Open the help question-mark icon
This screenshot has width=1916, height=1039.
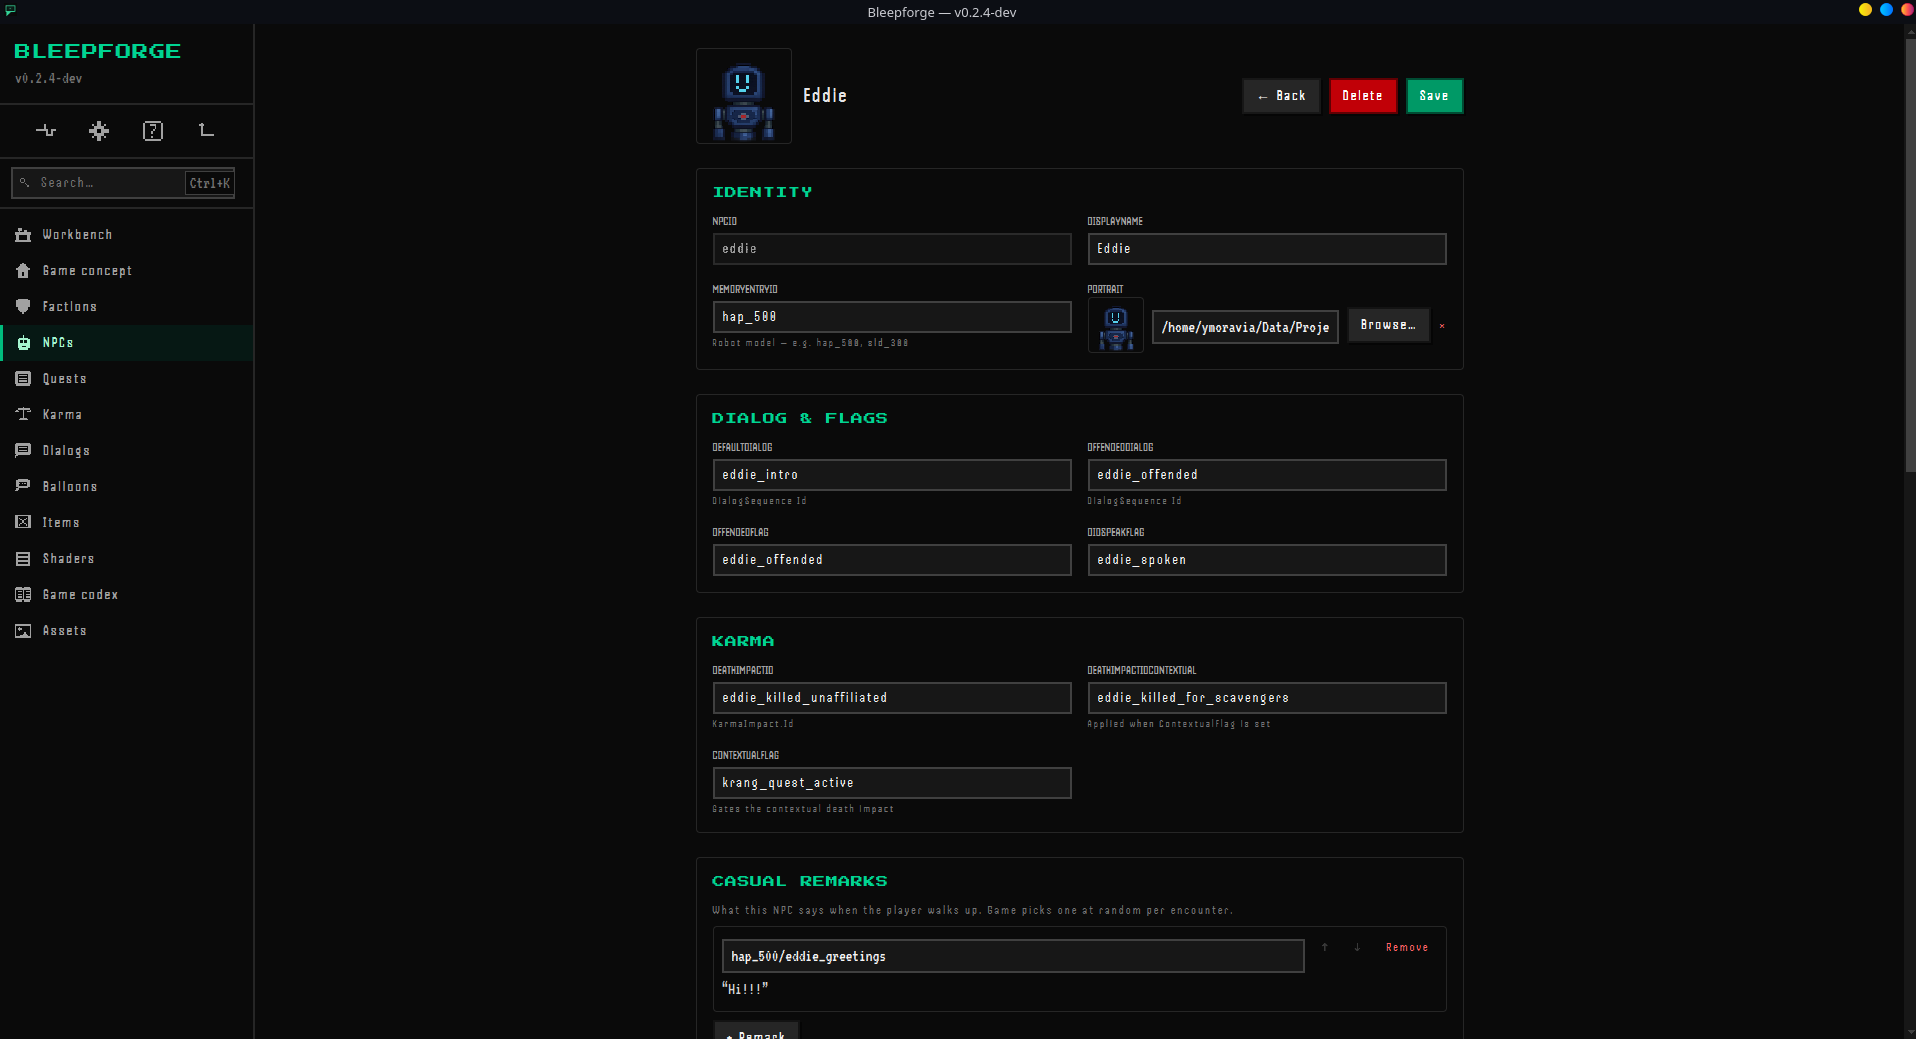coord(153,131)
